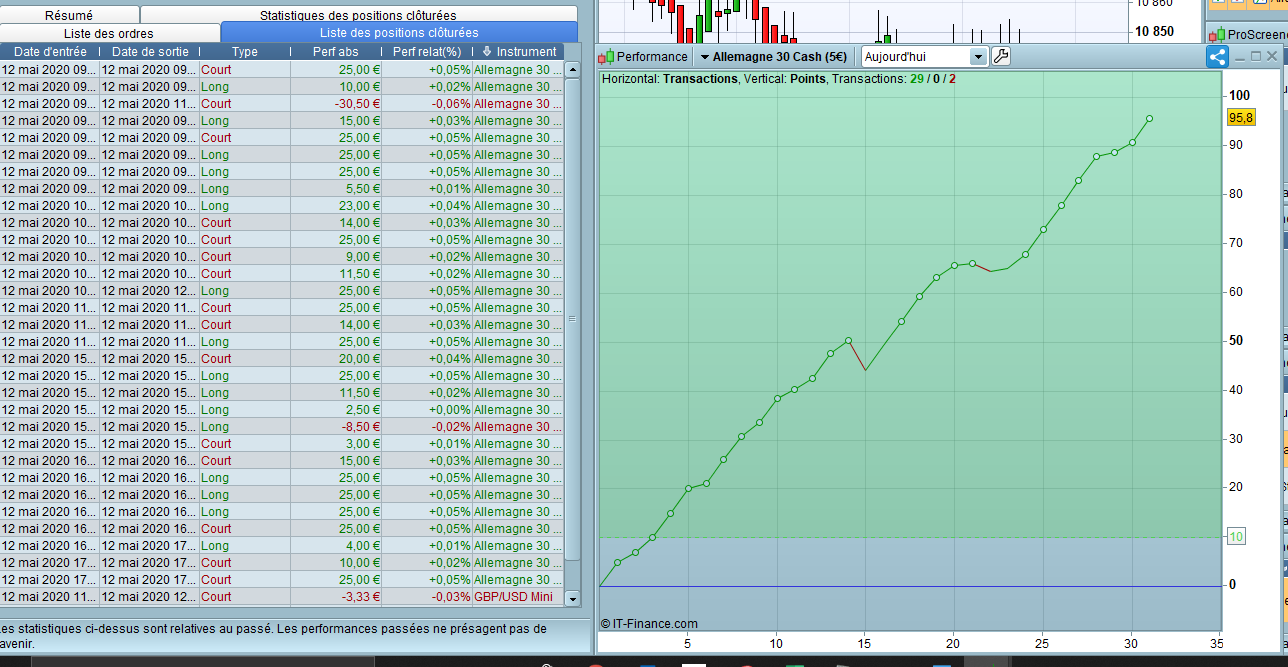Open the ProScreener panel tab
Screen dimensions: 1288x667
pyautogui.click(x=1247, y=34)
